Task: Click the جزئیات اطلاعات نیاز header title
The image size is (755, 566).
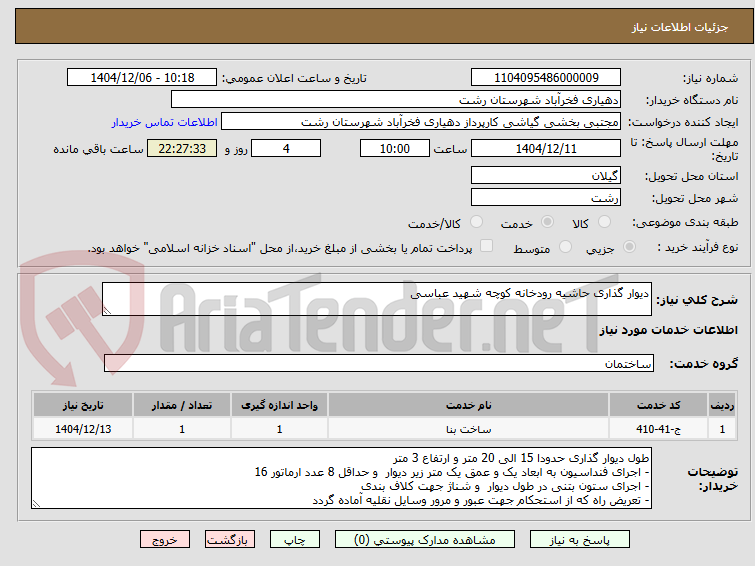Action: 680,27
